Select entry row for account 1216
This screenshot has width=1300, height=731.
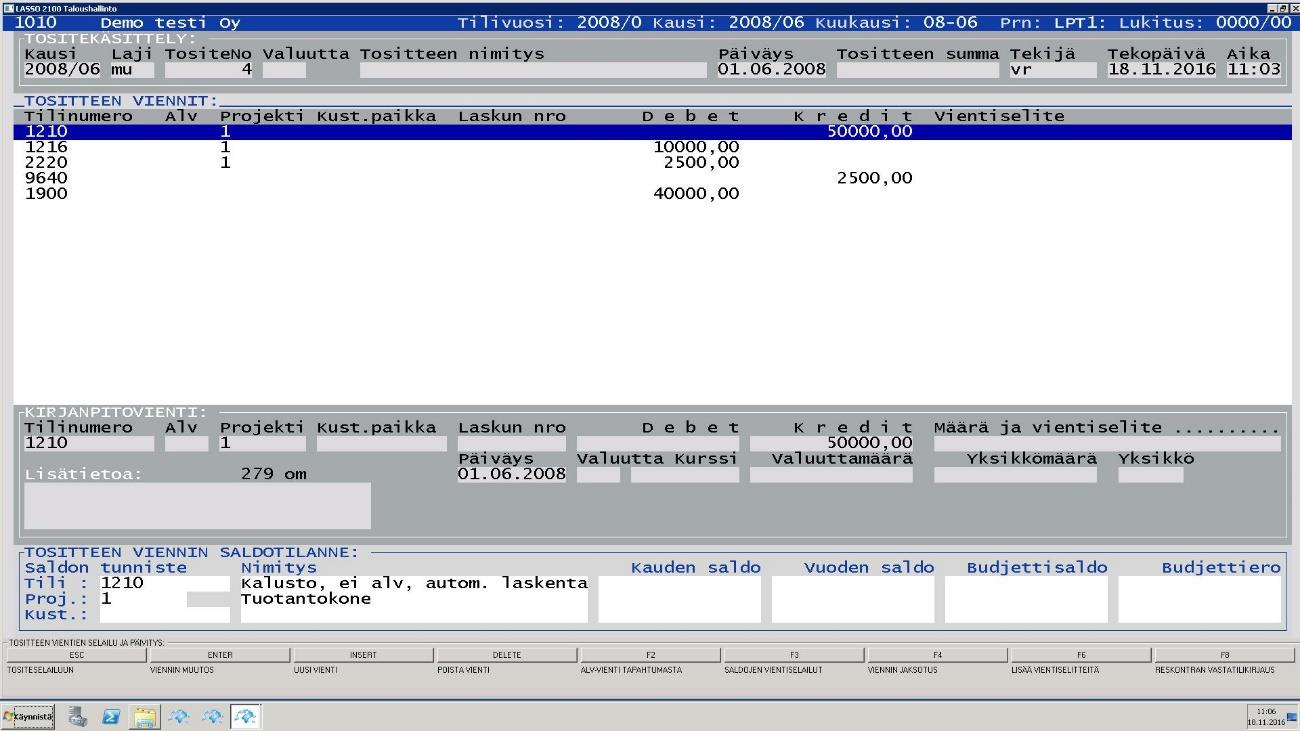point(652,147)
